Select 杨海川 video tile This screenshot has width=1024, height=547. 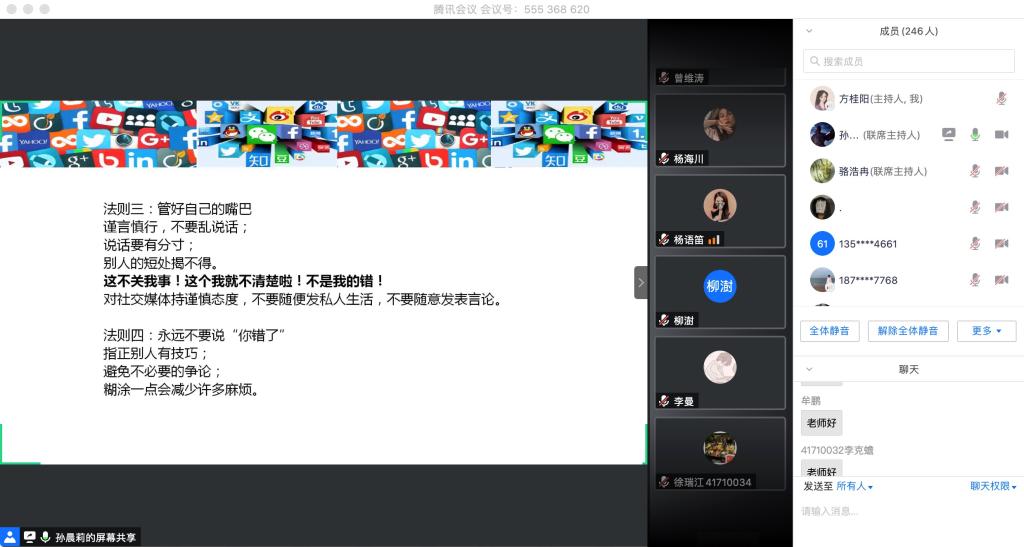tap(720, 130)
